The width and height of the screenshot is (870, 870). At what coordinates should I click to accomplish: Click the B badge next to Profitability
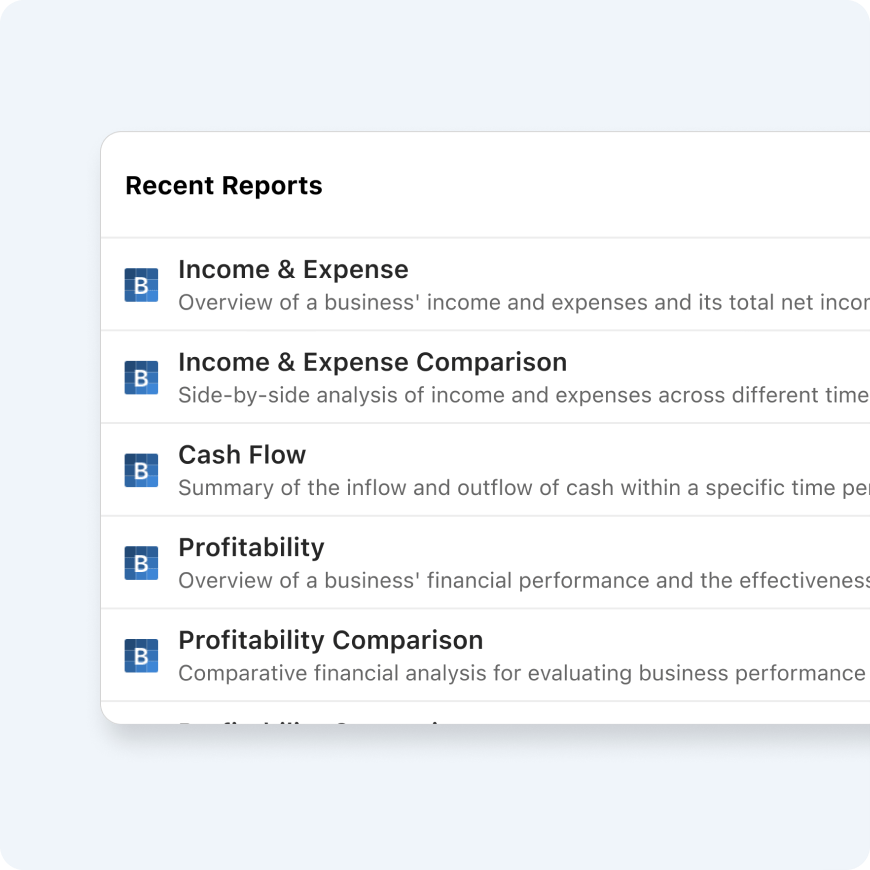(141, 563)
